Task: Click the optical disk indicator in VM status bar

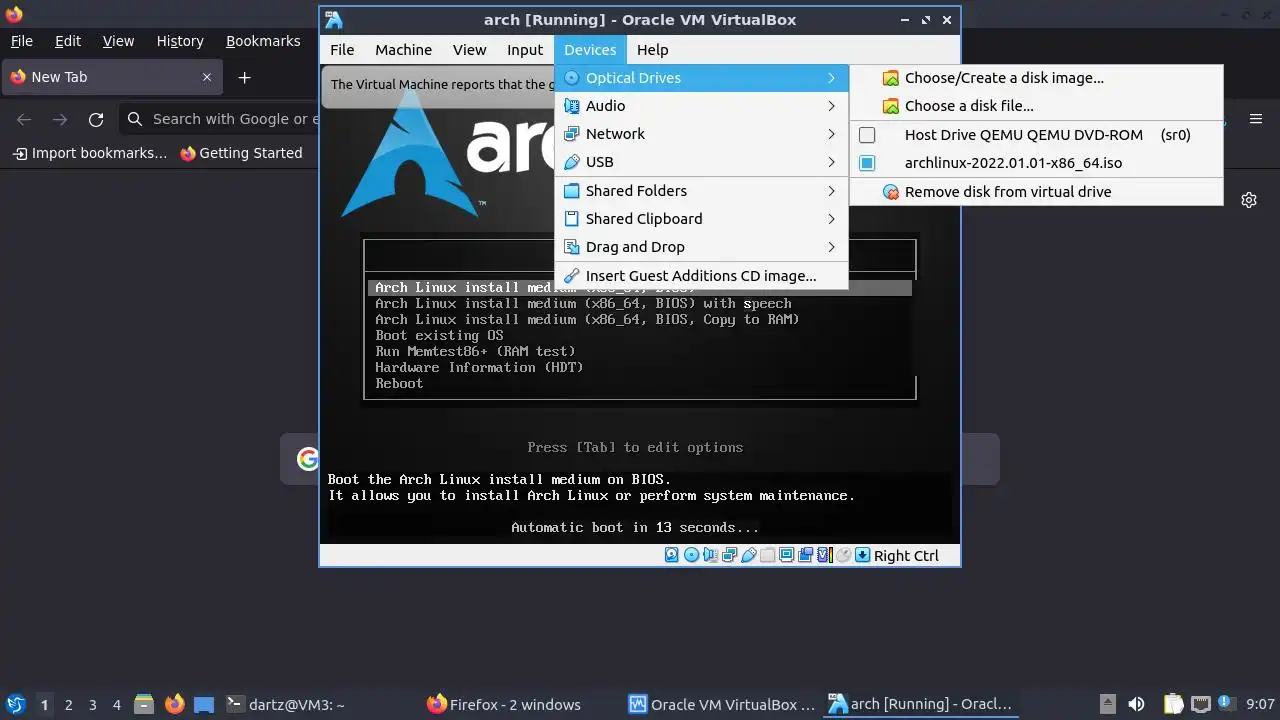Action: 692,555
